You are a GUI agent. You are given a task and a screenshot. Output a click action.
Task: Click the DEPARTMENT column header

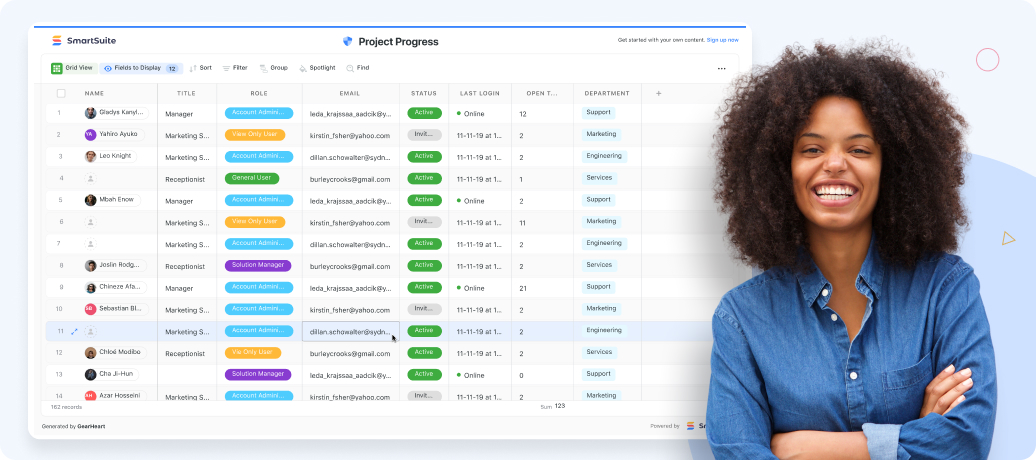(607, 94)
